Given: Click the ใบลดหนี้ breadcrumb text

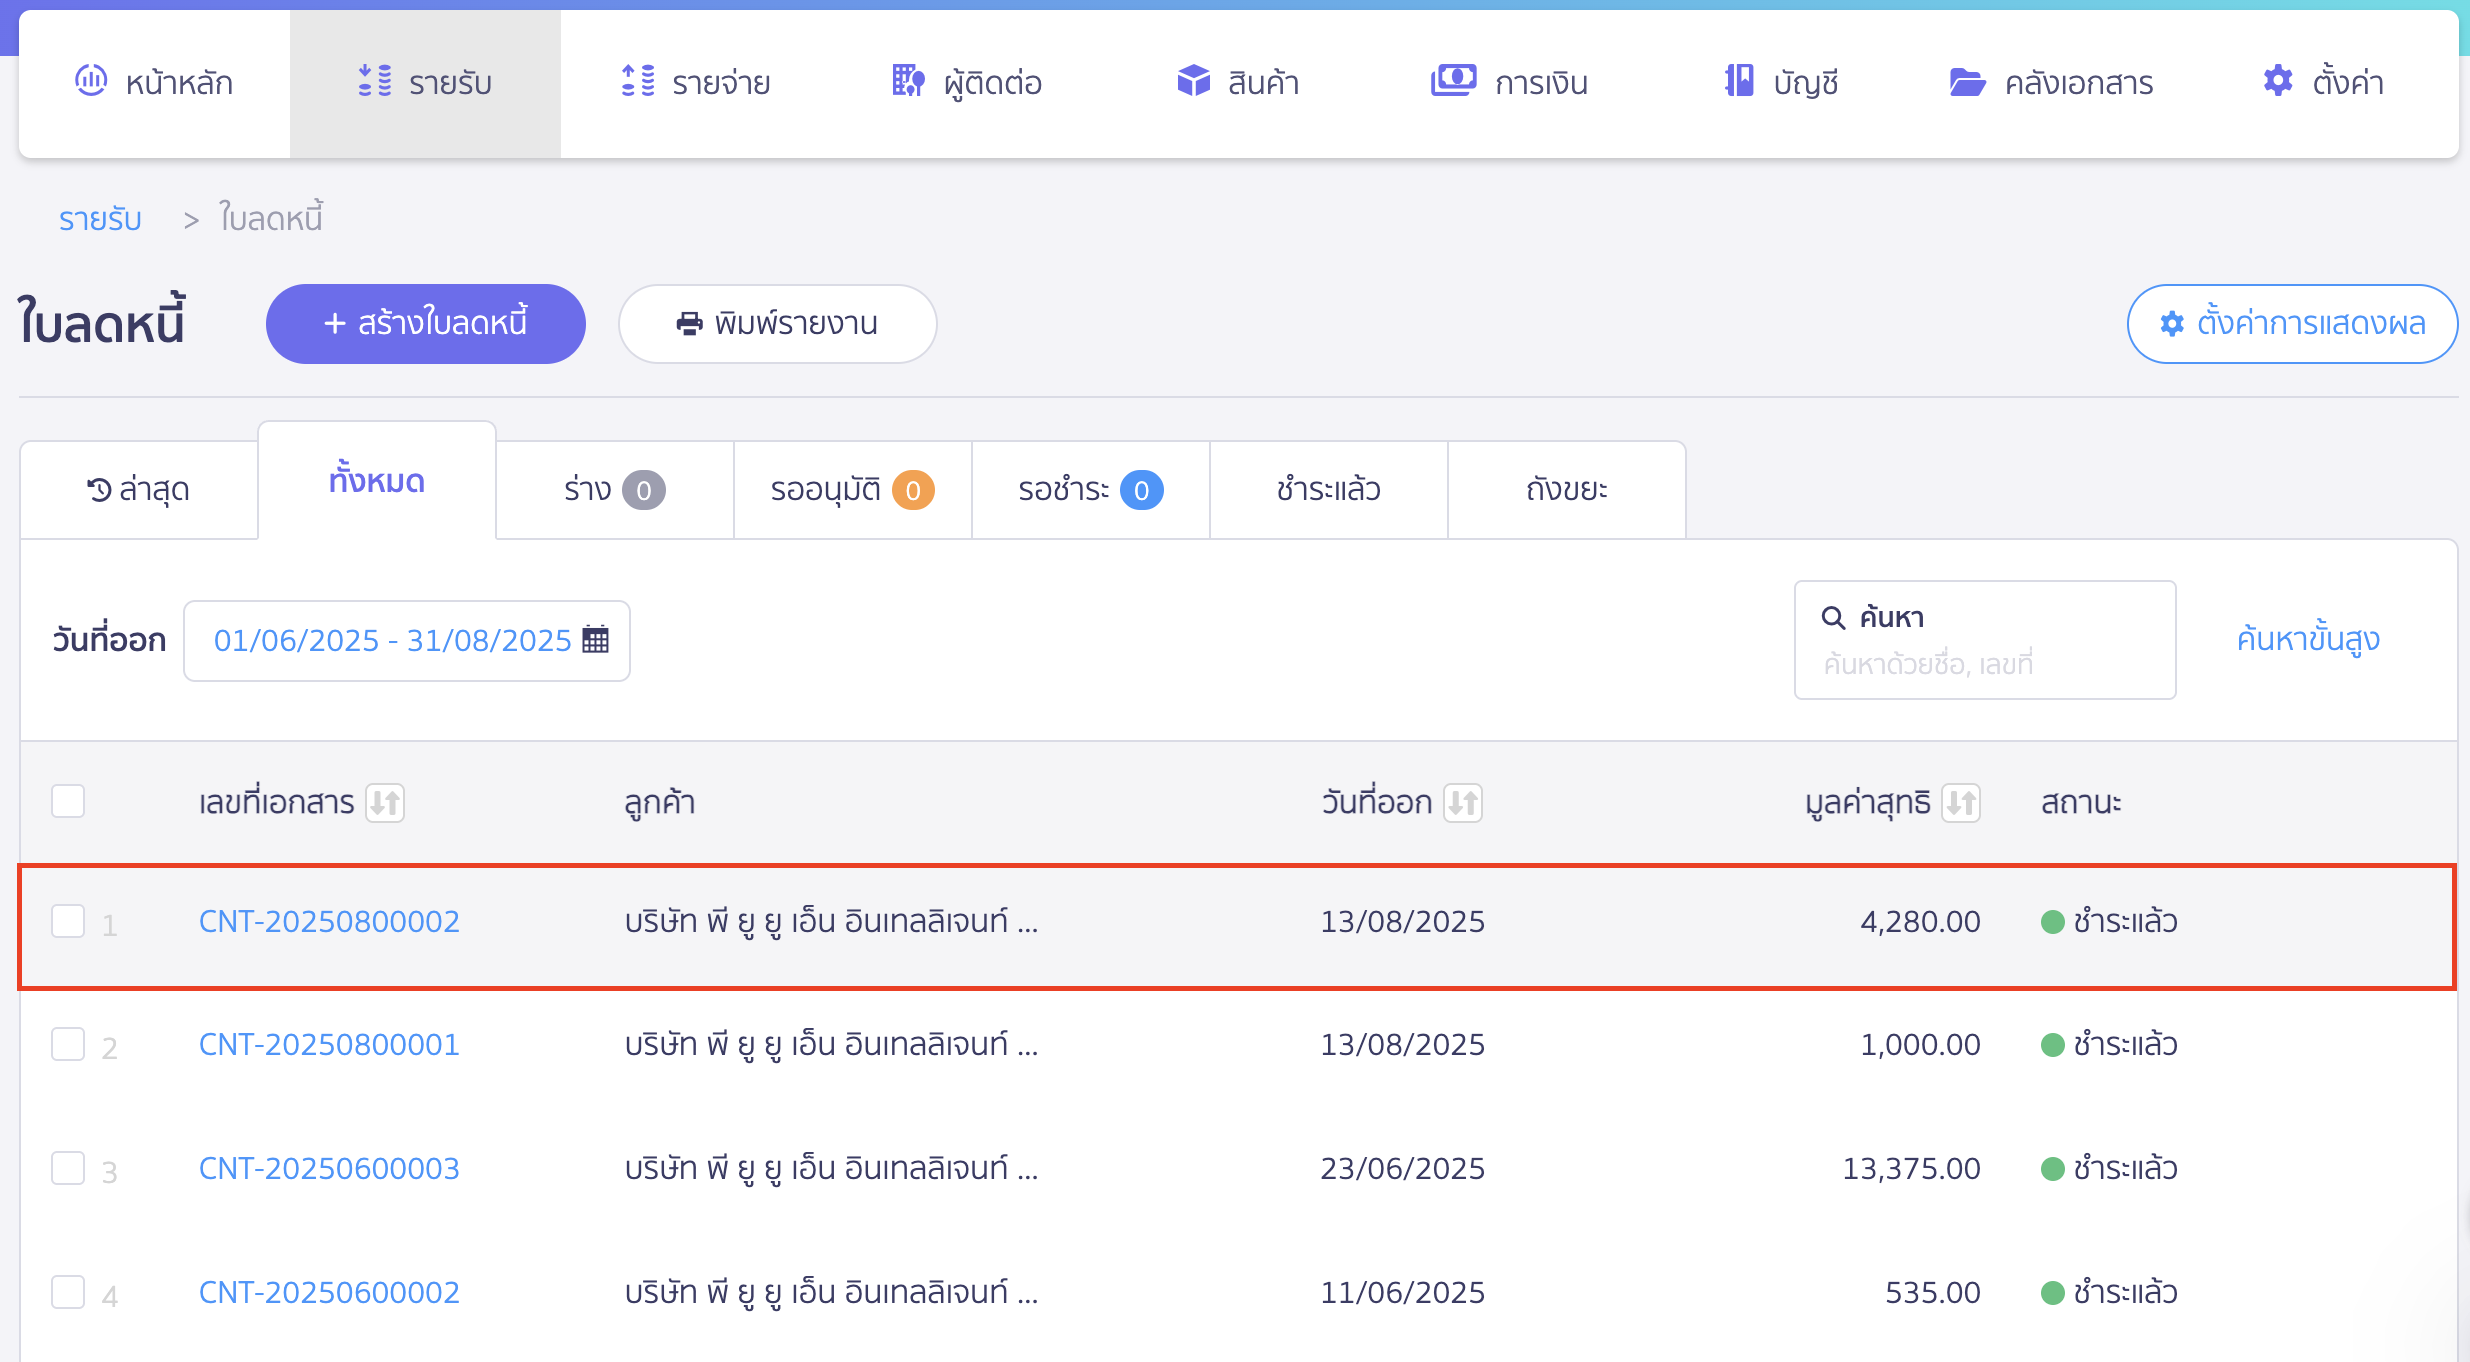Looking at the screenshot, I should point(271,218).
